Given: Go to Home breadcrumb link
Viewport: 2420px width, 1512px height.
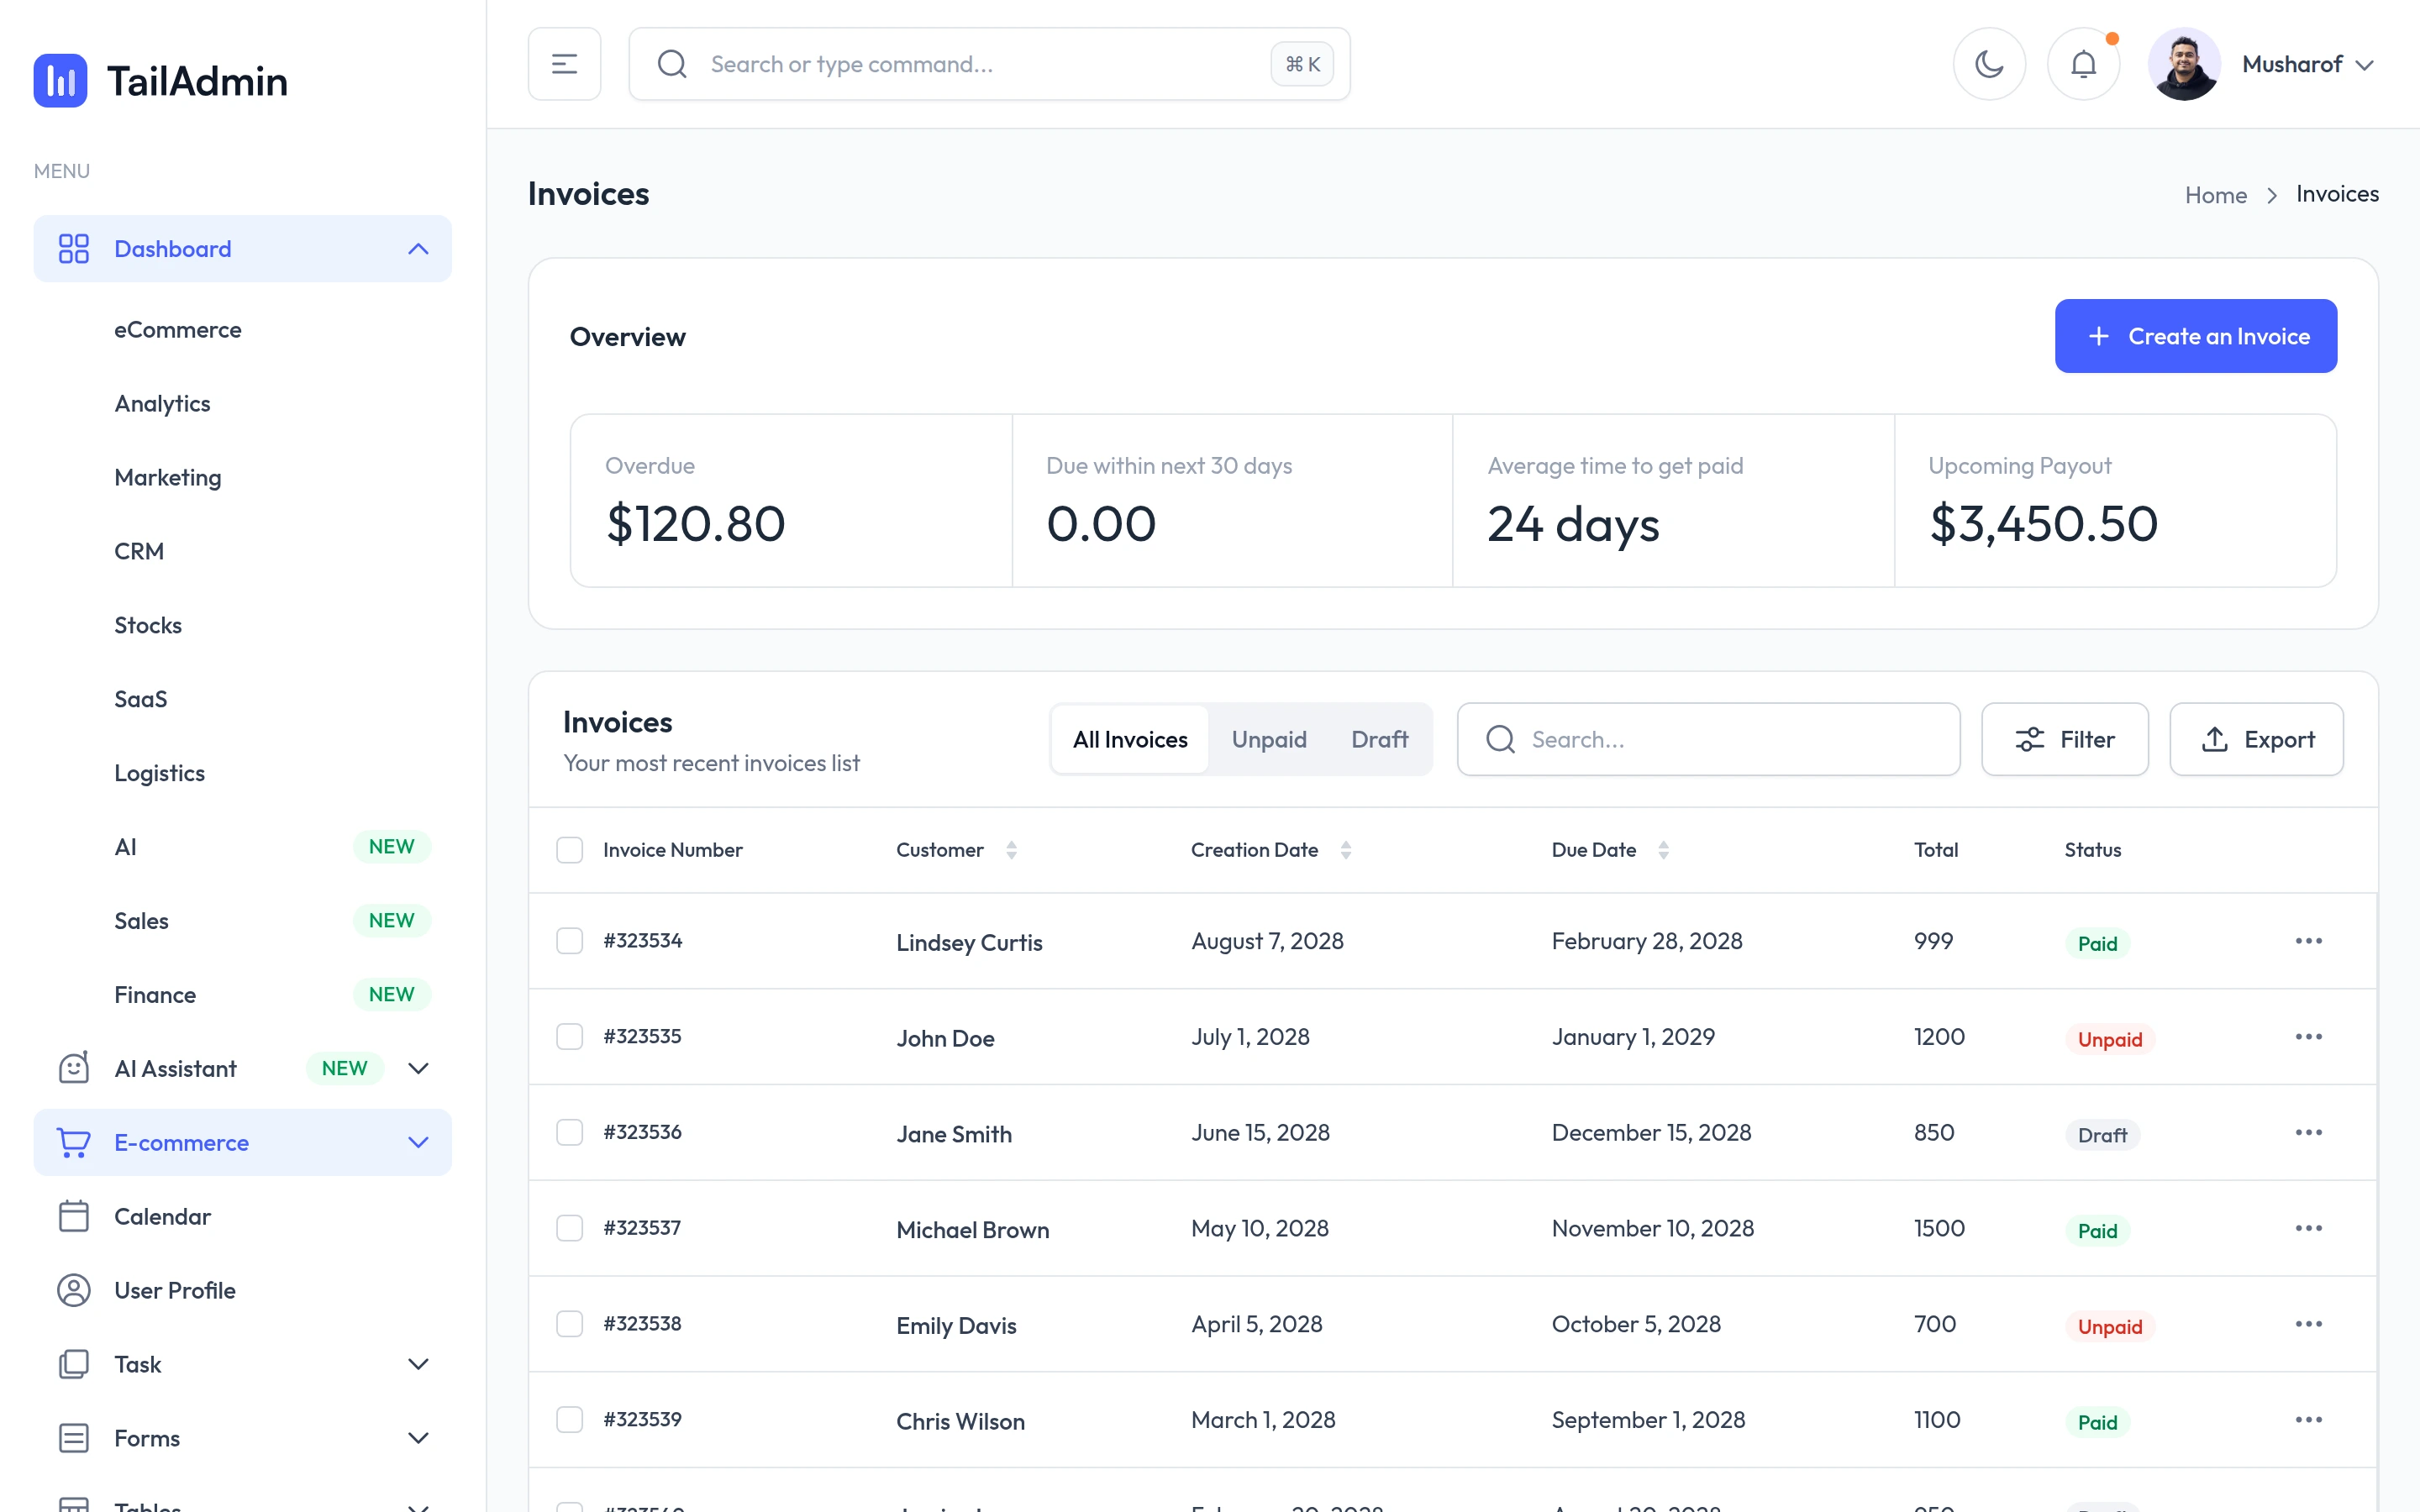Looking at the screenshot, I should [x=2216, y=195].
